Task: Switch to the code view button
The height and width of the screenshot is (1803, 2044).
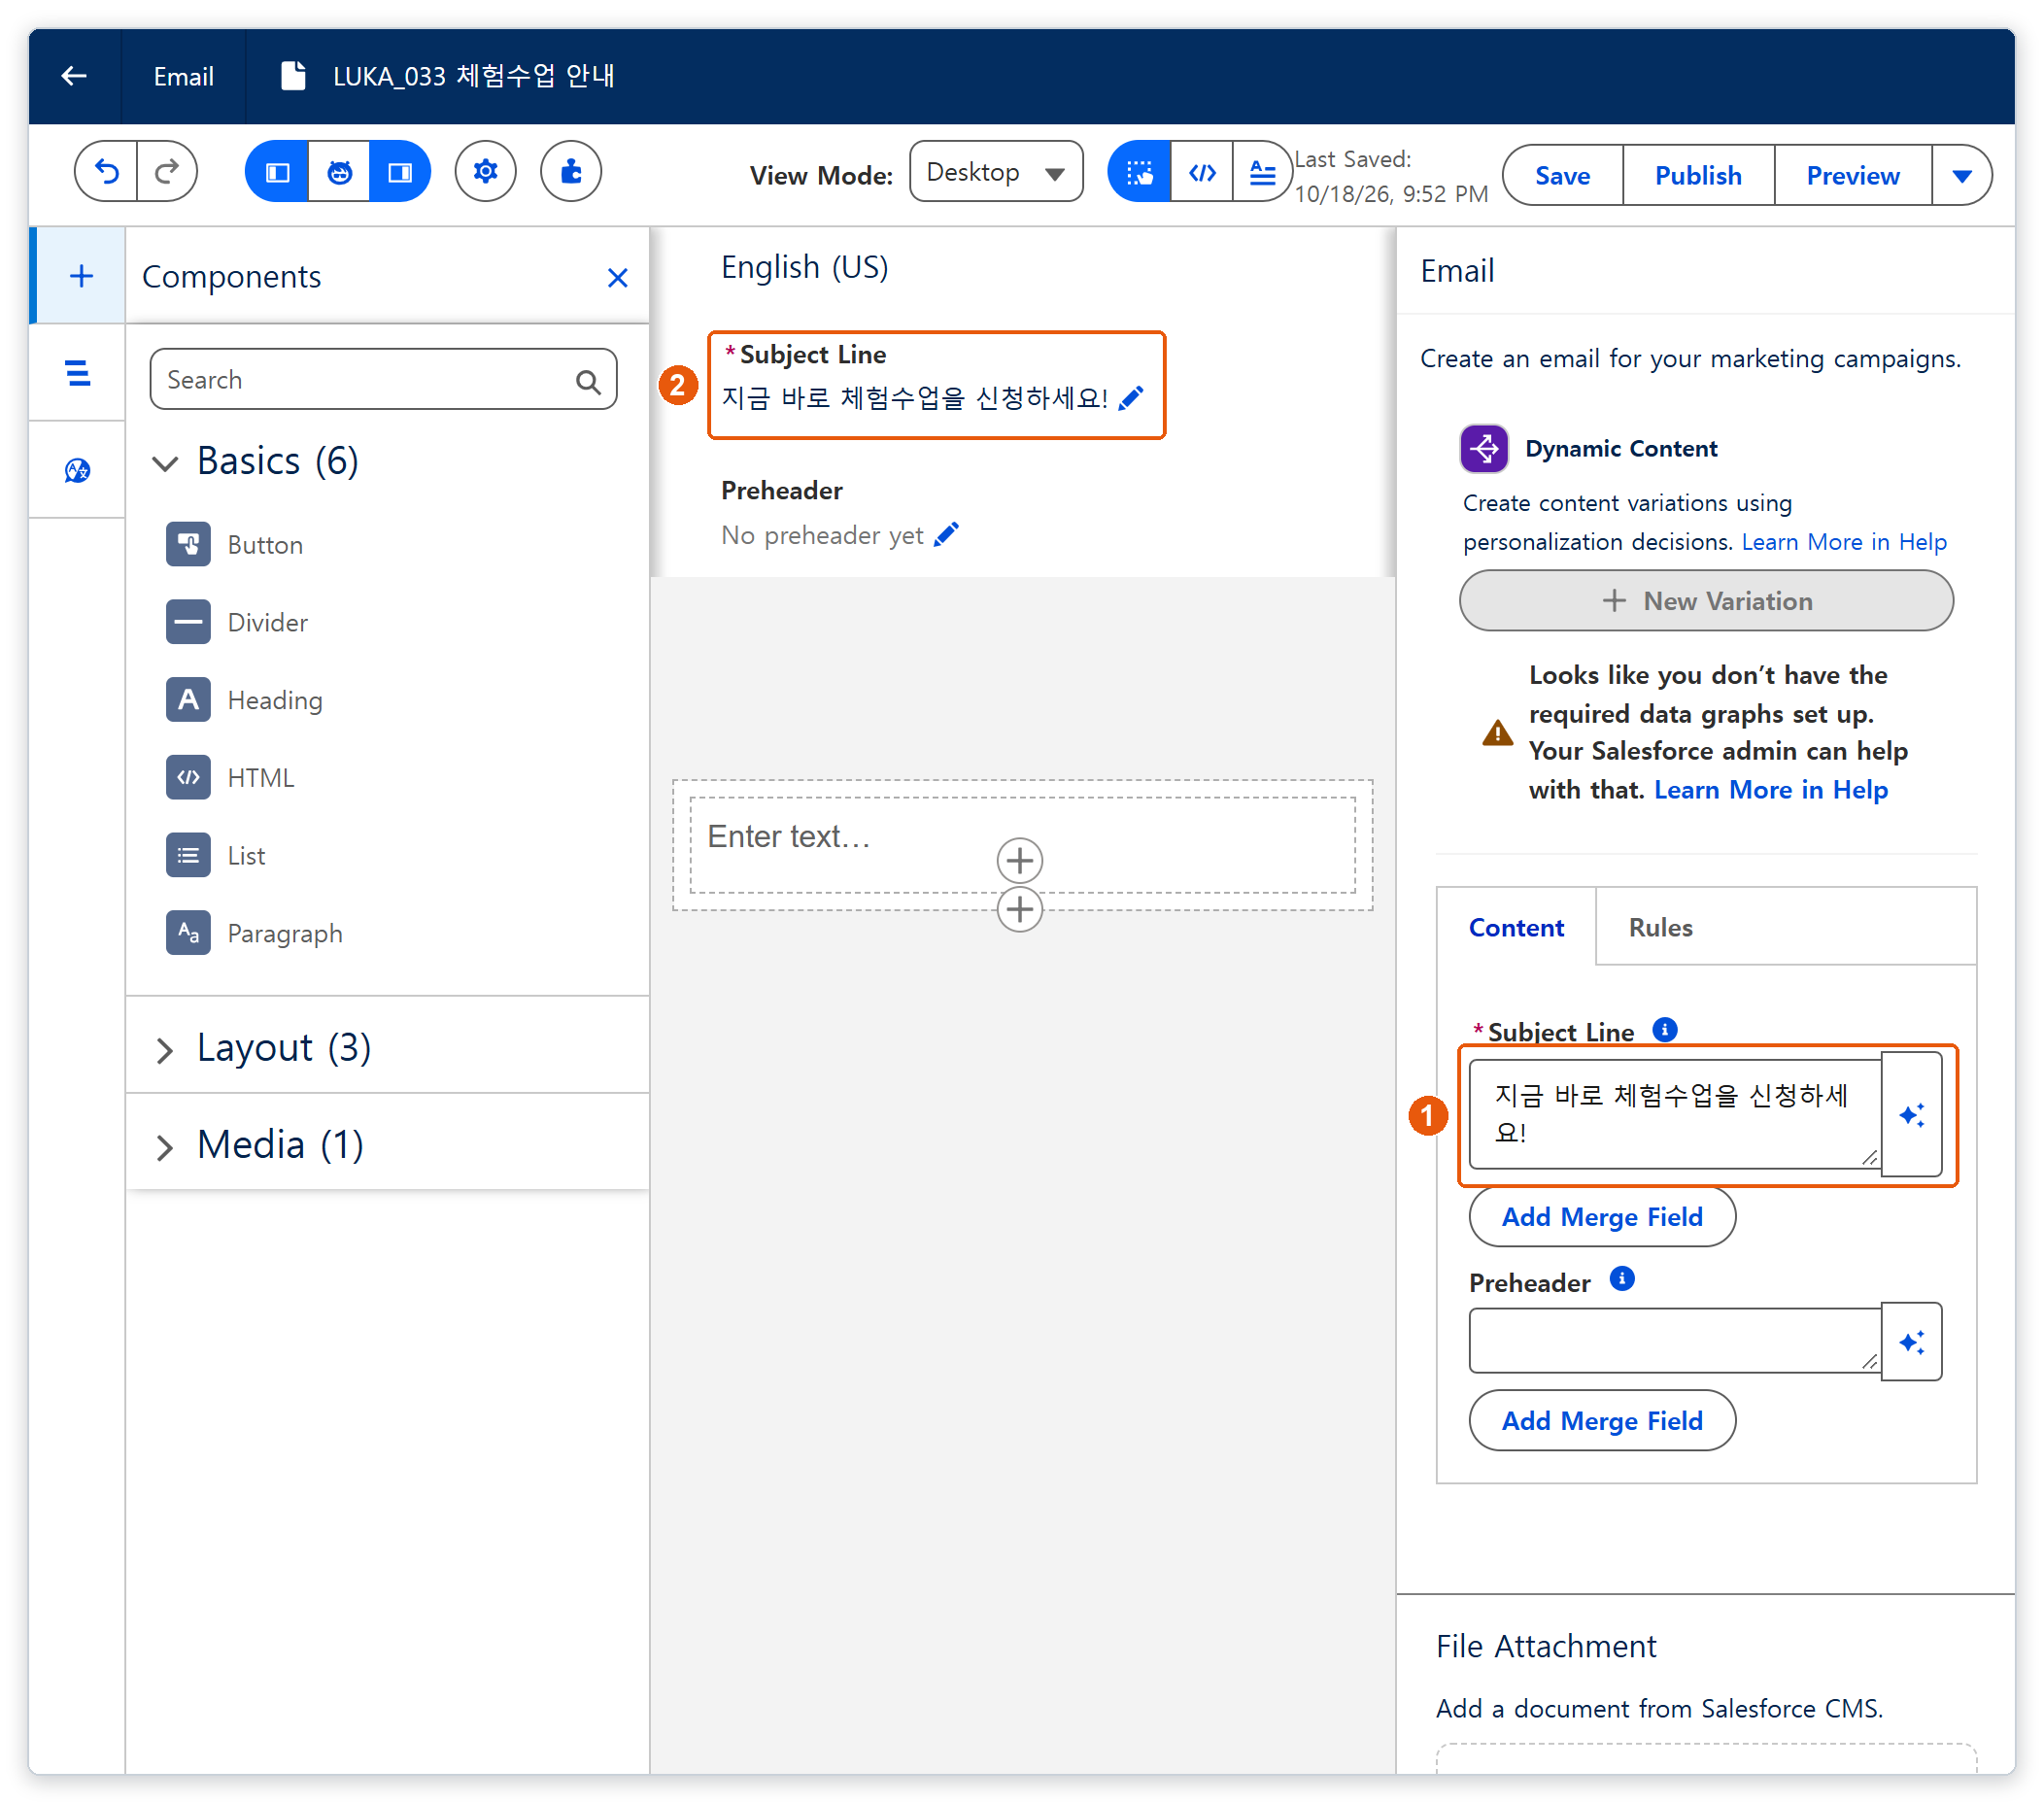Action: [1202, 172]
